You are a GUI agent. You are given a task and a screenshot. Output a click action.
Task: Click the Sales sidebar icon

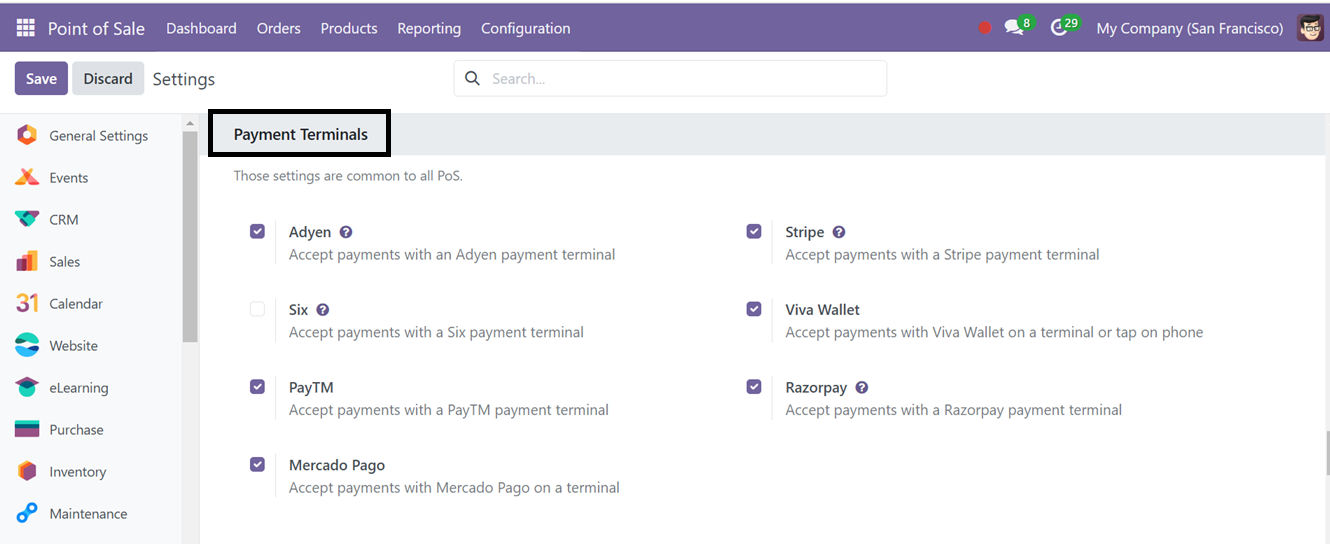click(27, 261)
